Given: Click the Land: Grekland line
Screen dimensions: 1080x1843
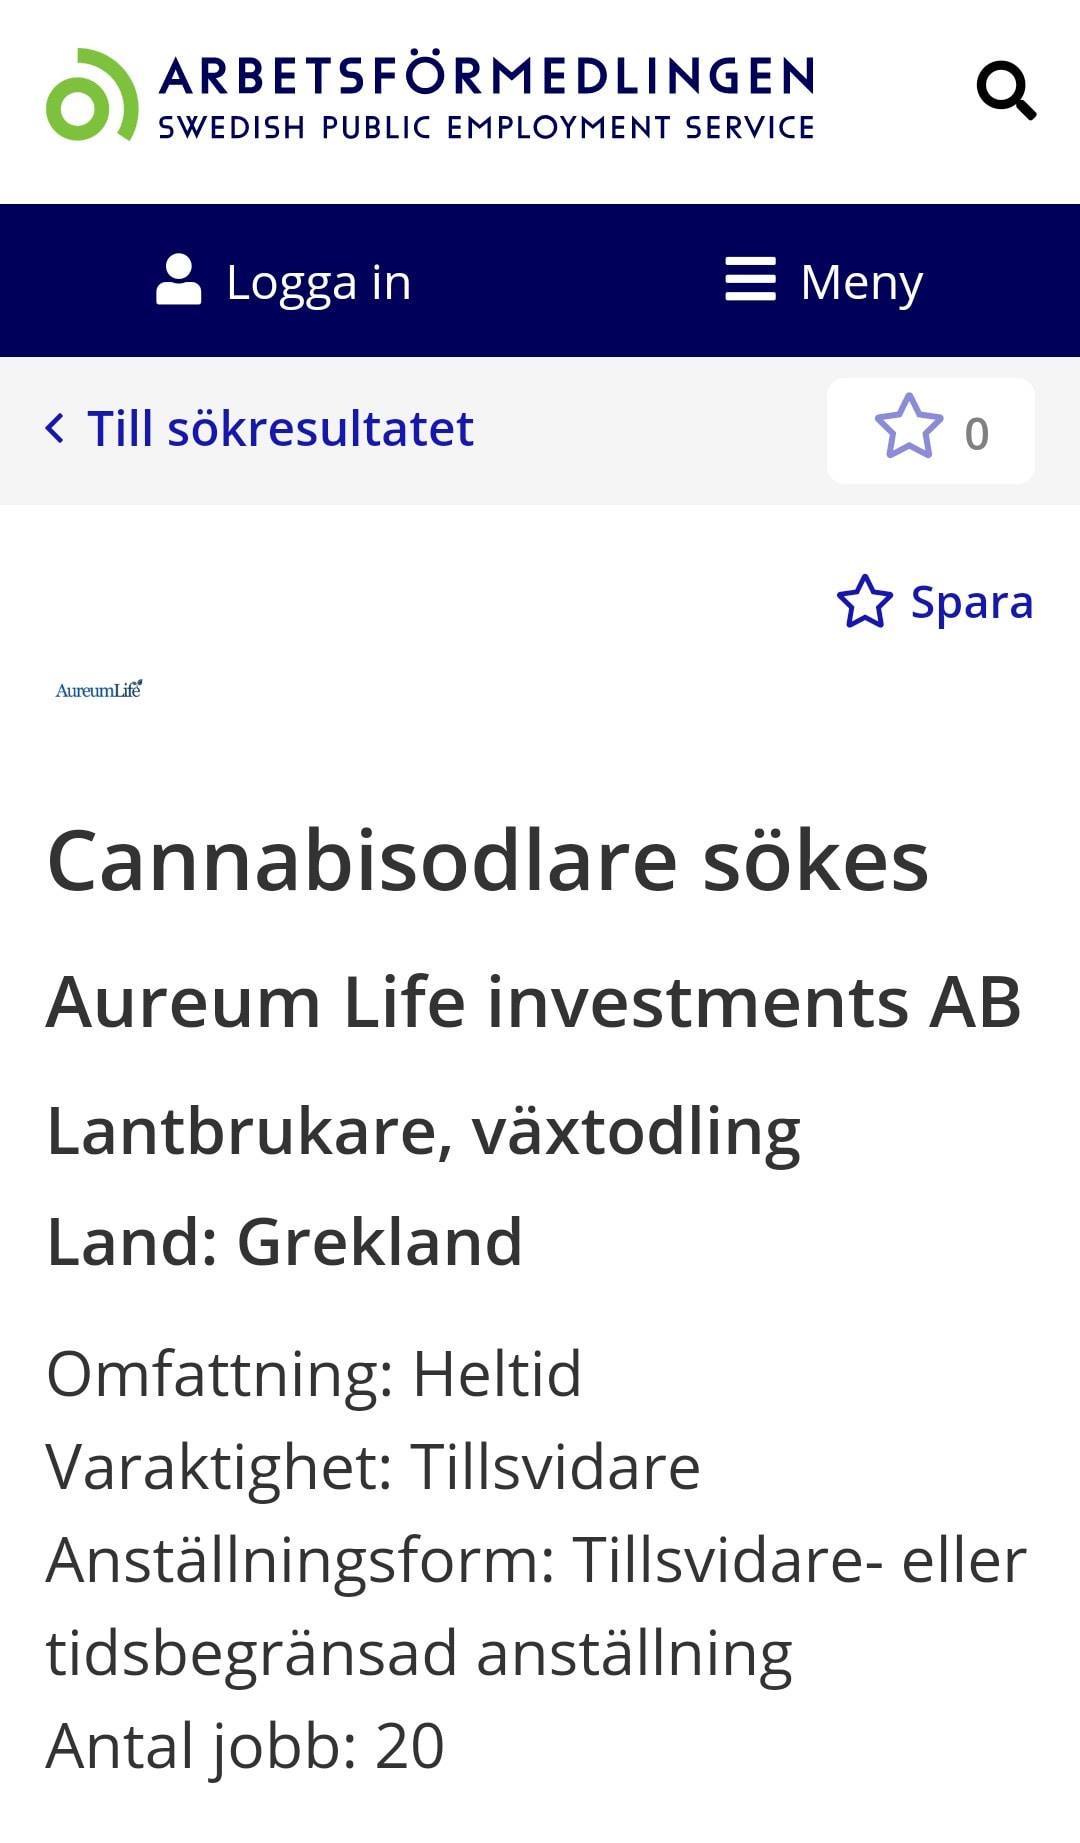Looking at the screenshot, I should click(285, 1241).
